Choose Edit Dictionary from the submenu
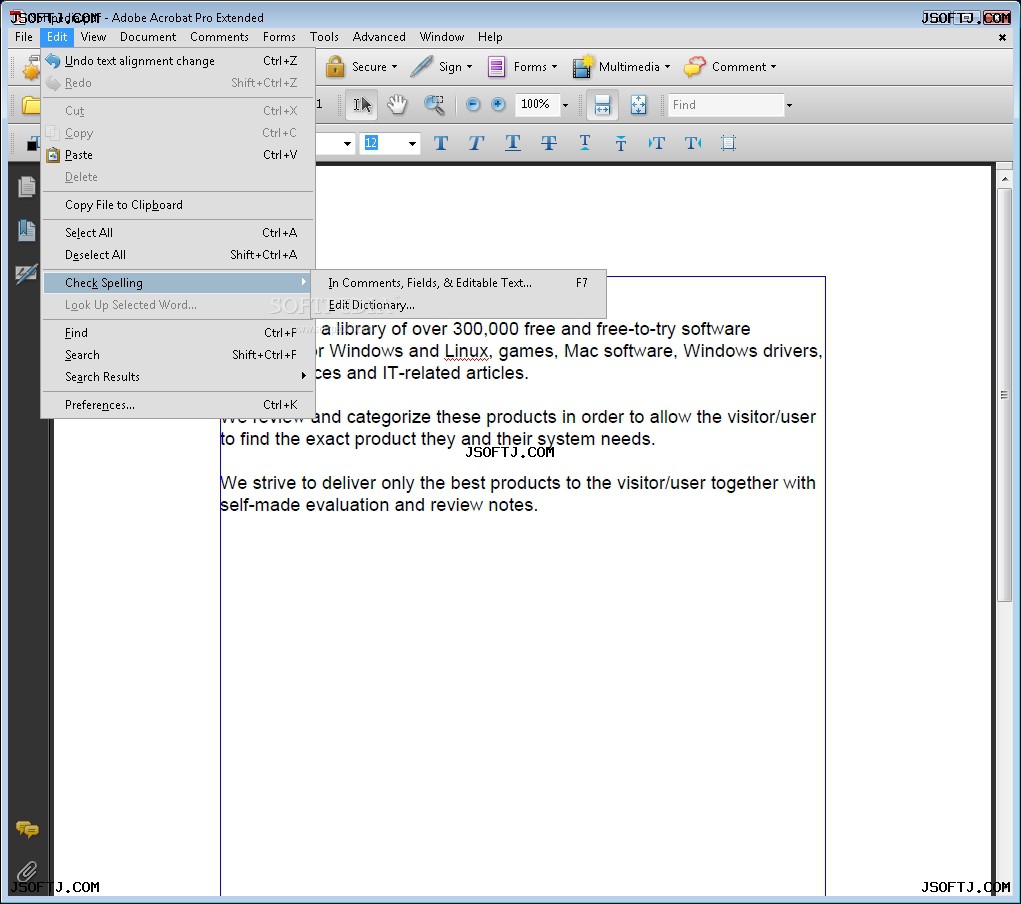Image resolution: width=1021 pixels, height=904 pixels. (458, 305)
